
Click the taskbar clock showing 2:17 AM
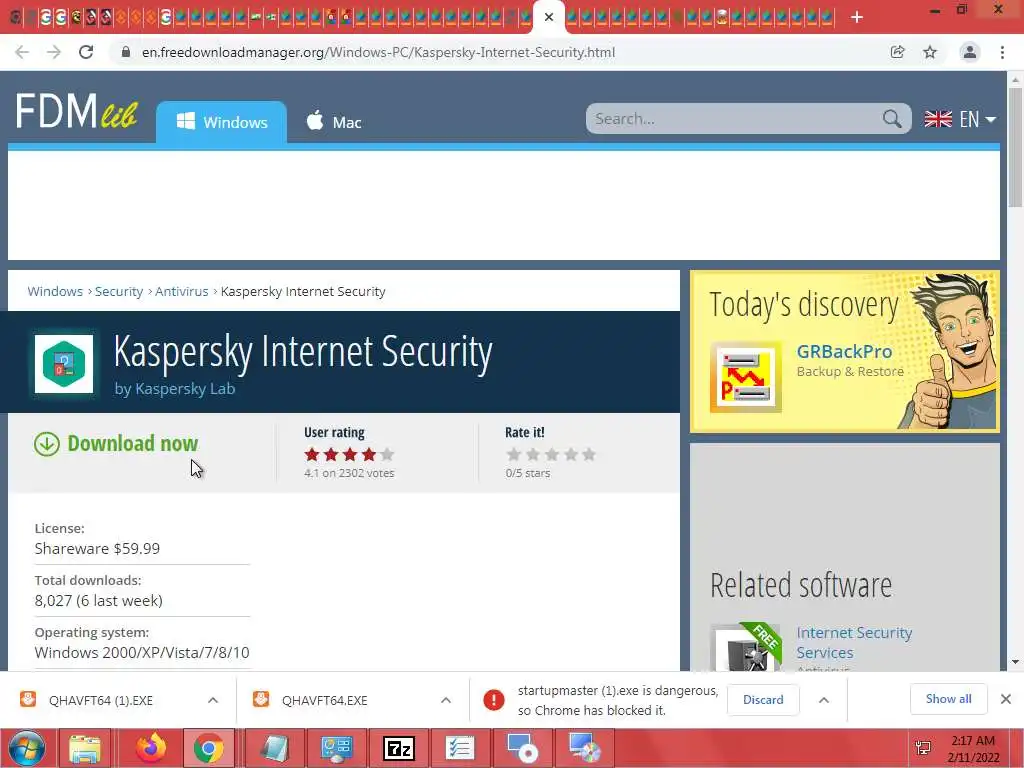coord(973,748)
